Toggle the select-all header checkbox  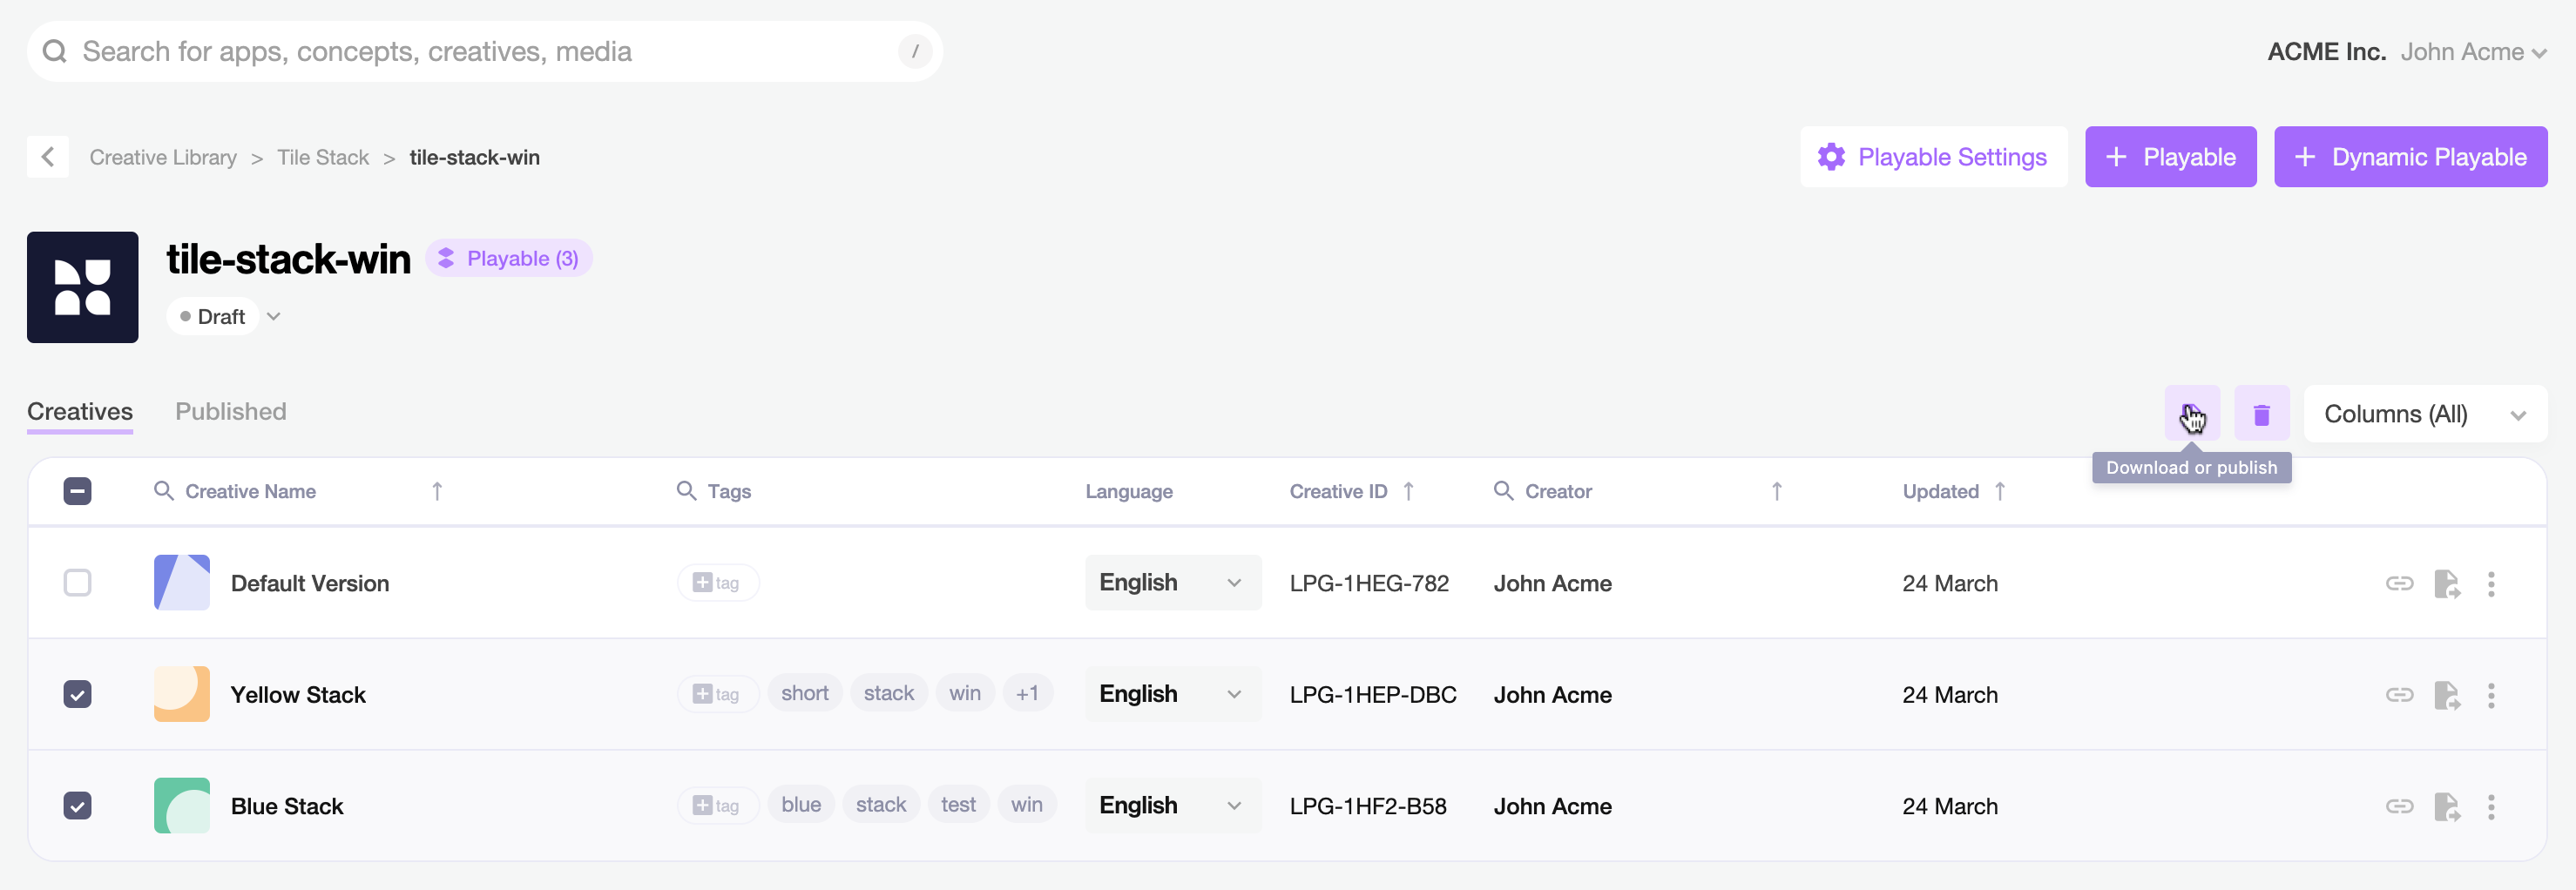78,491
